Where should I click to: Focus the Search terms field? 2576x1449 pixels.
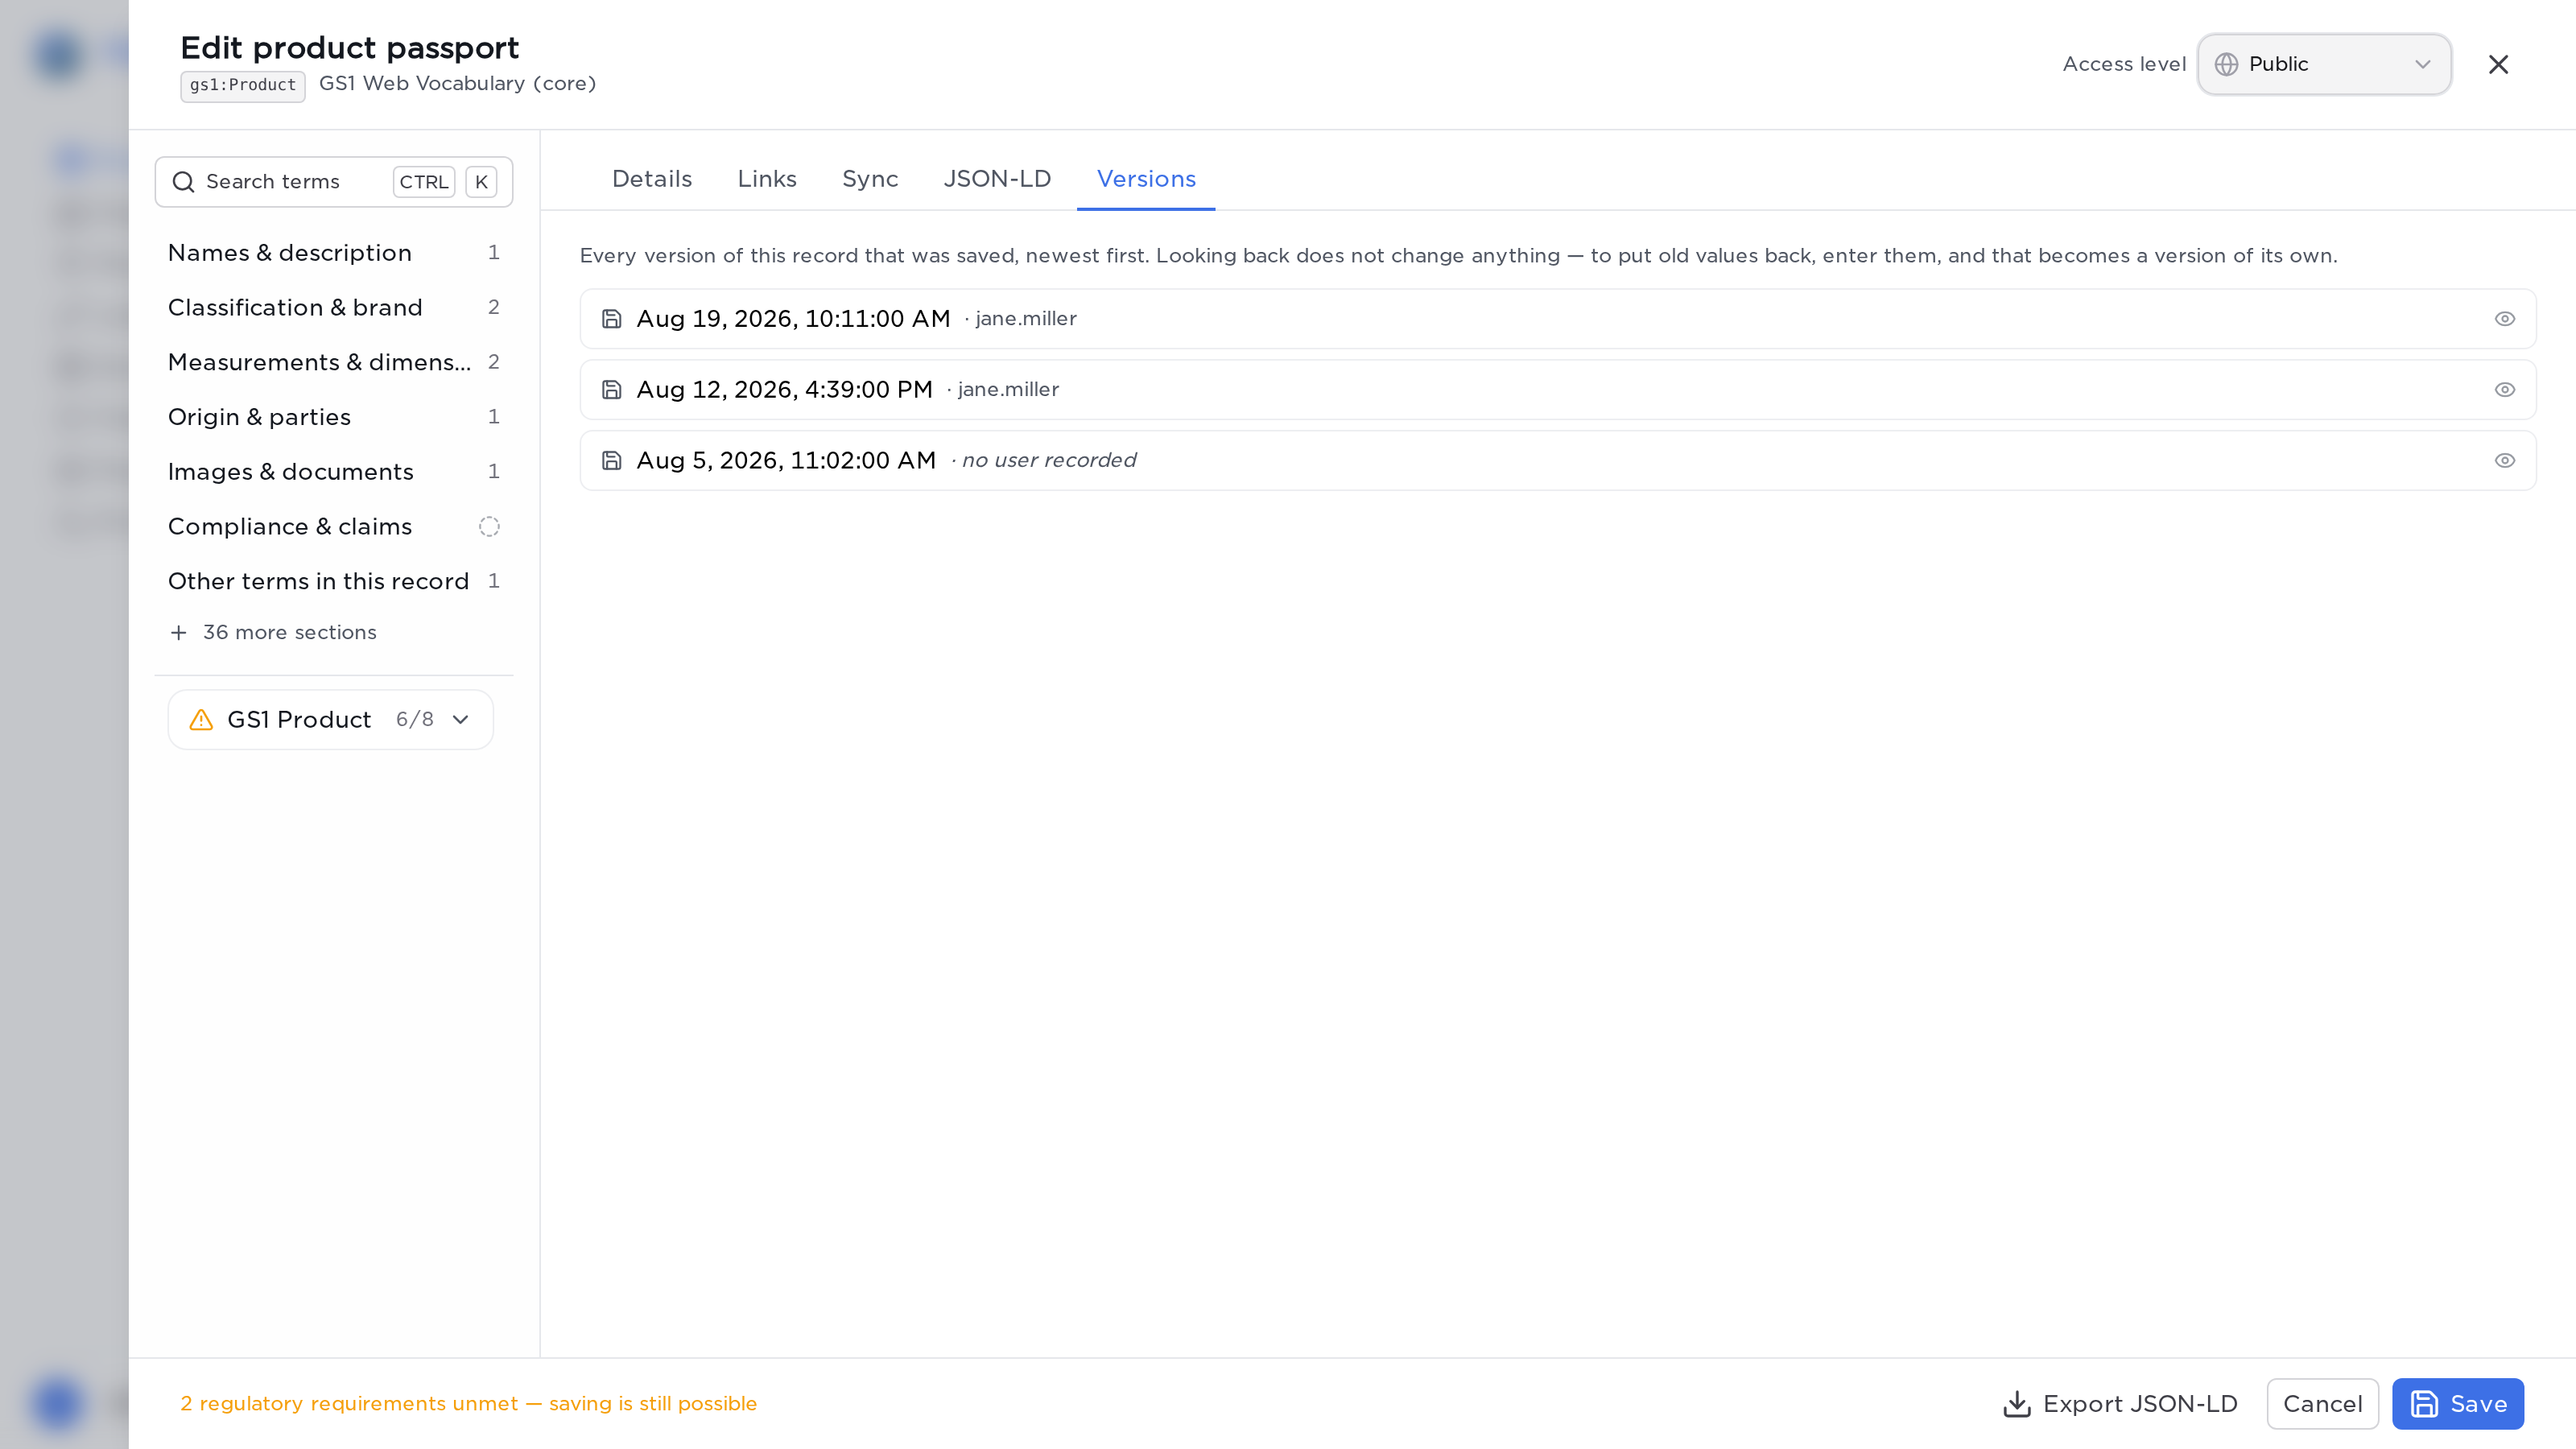tap(334, 182)
